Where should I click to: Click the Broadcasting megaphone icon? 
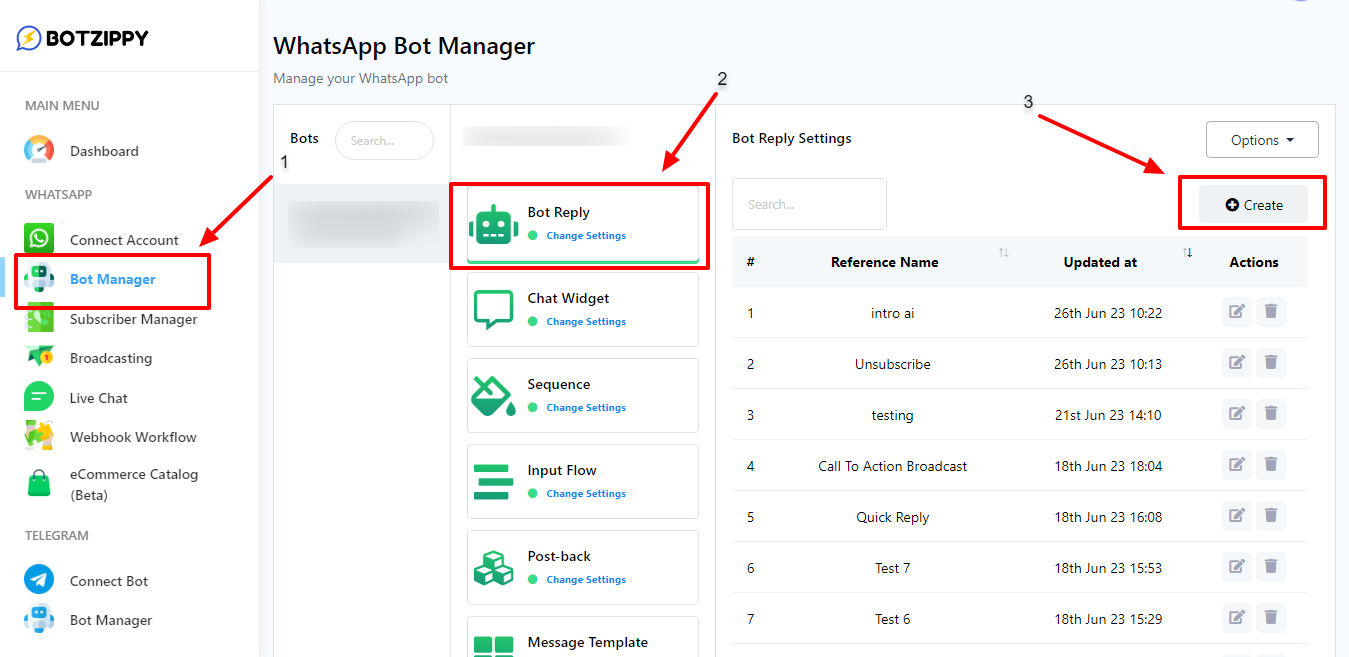[x=39, y=357]
